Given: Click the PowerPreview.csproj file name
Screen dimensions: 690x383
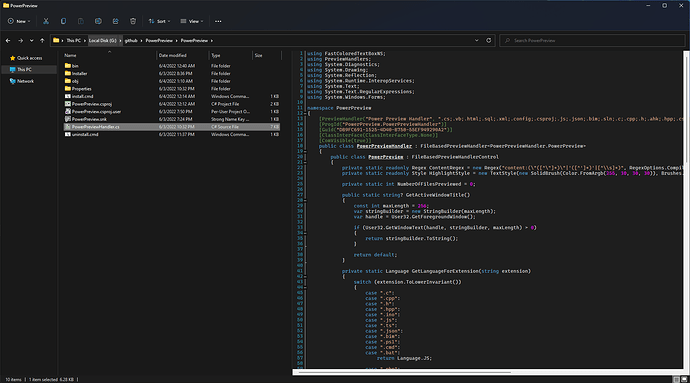Looking at the screenshot, I should 92,104.
